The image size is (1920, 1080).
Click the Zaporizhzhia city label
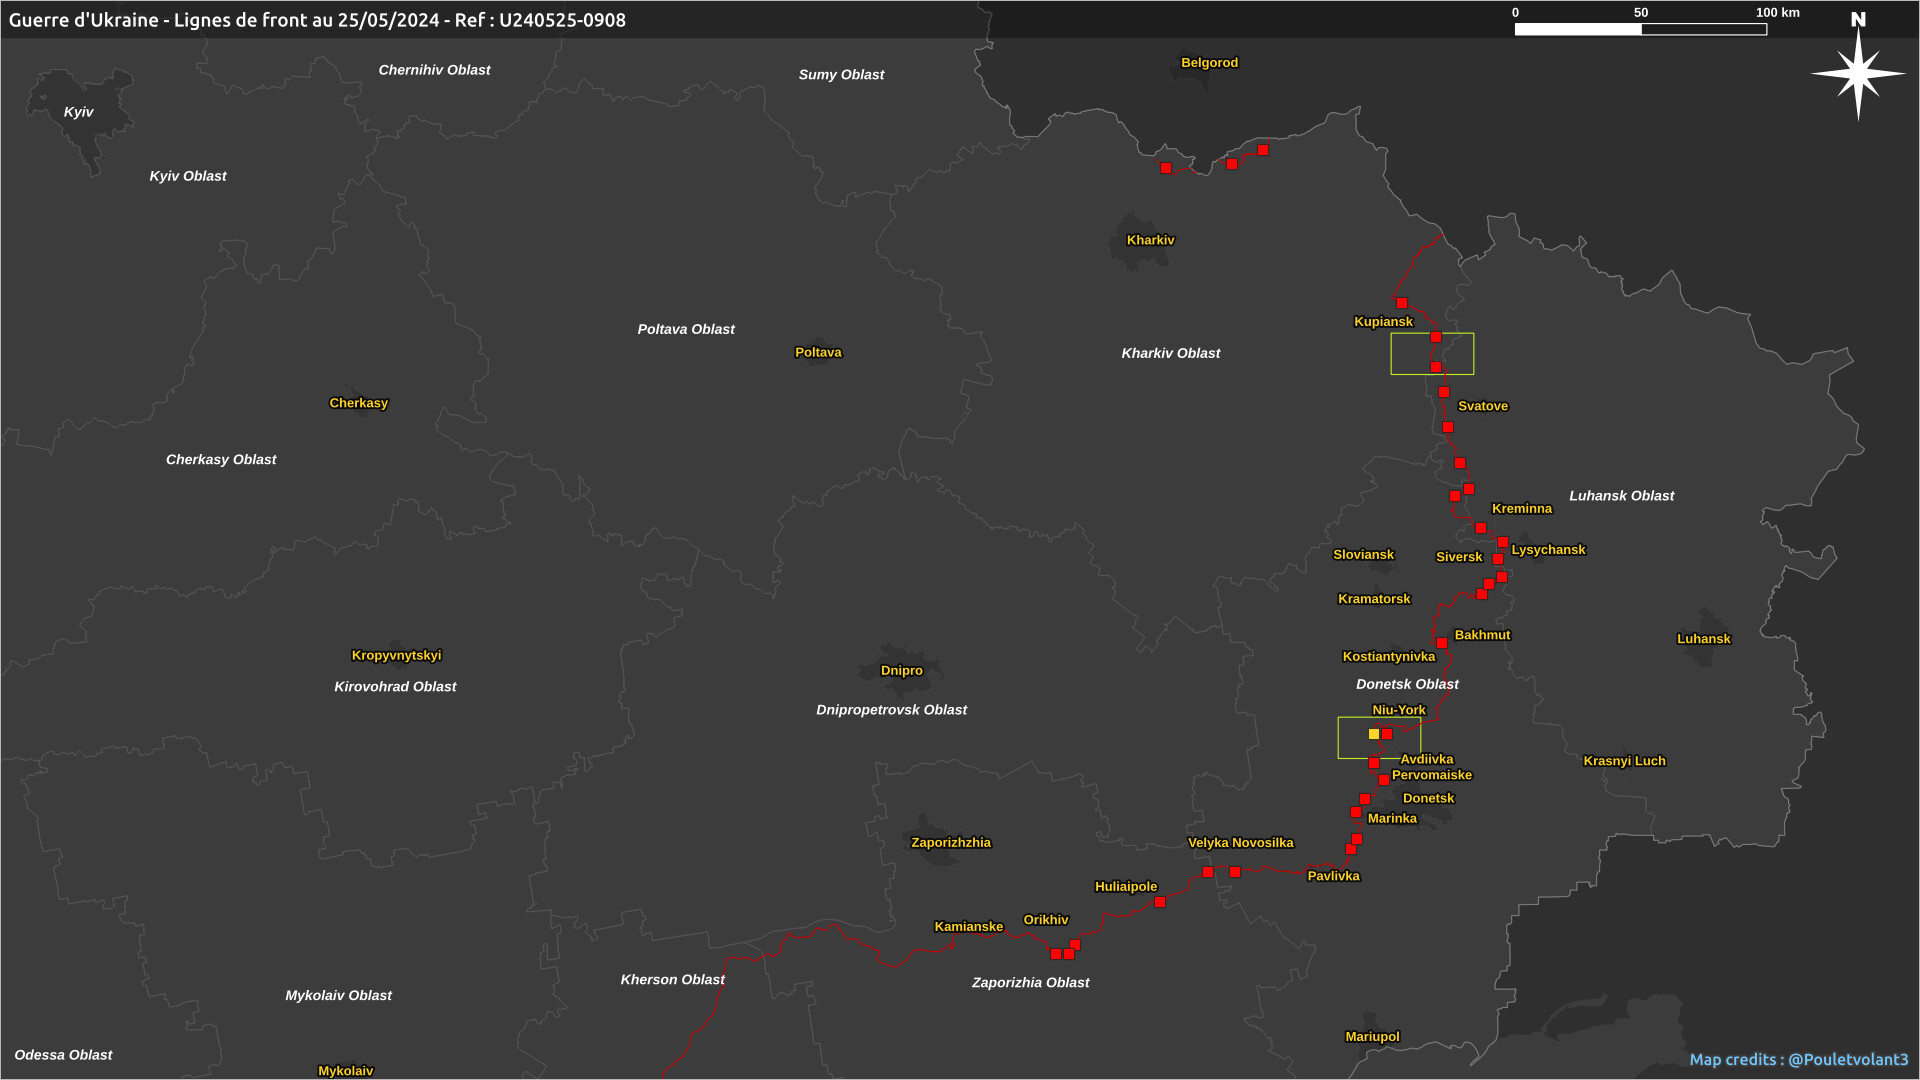coord(950,842)
